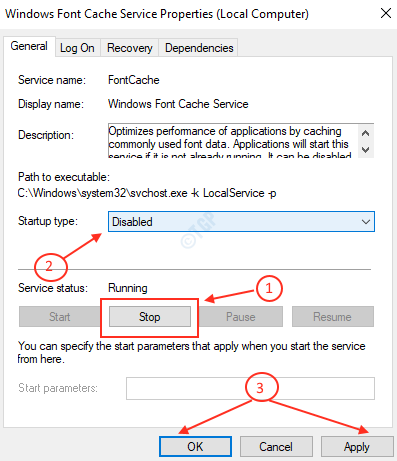Apply the service settings
The image size is (397, 461).
click(x=357, y=447)
